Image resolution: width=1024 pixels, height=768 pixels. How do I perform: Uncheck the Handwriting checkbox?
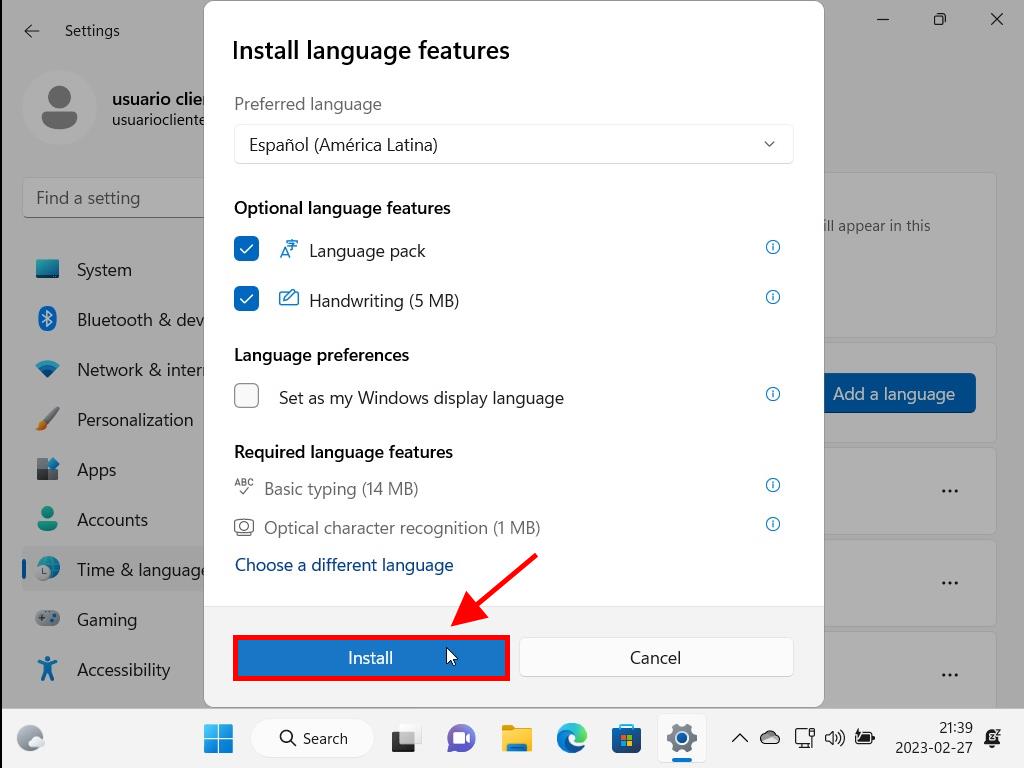246,299
